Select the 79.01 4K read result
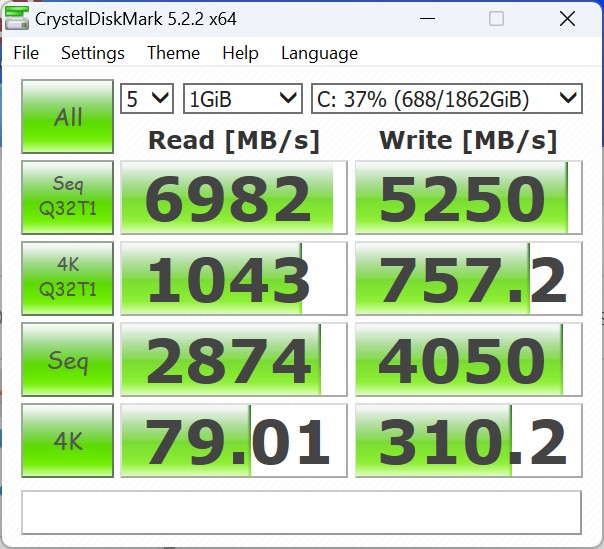 [233, 441]
